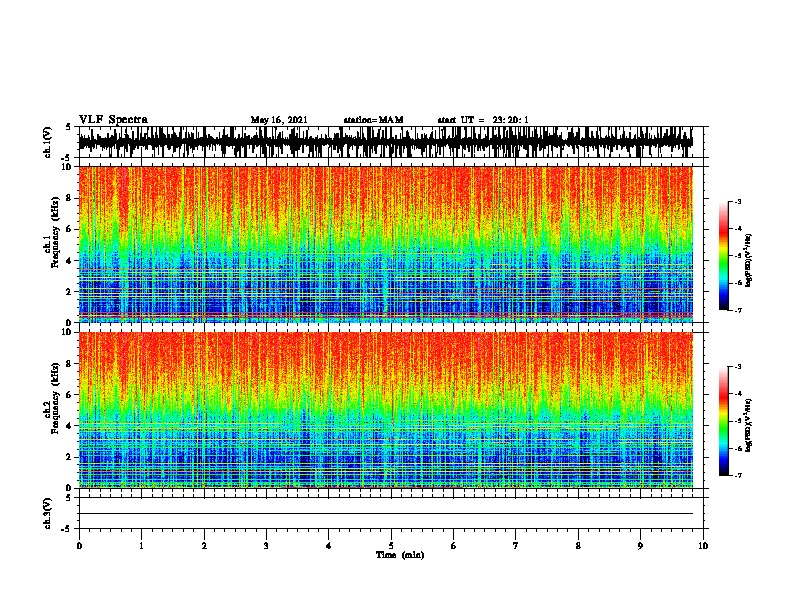Viewport: 792px width, 612px height.
Task: Click the "ch.3(V)" axis label
Action: pos(48,513)
